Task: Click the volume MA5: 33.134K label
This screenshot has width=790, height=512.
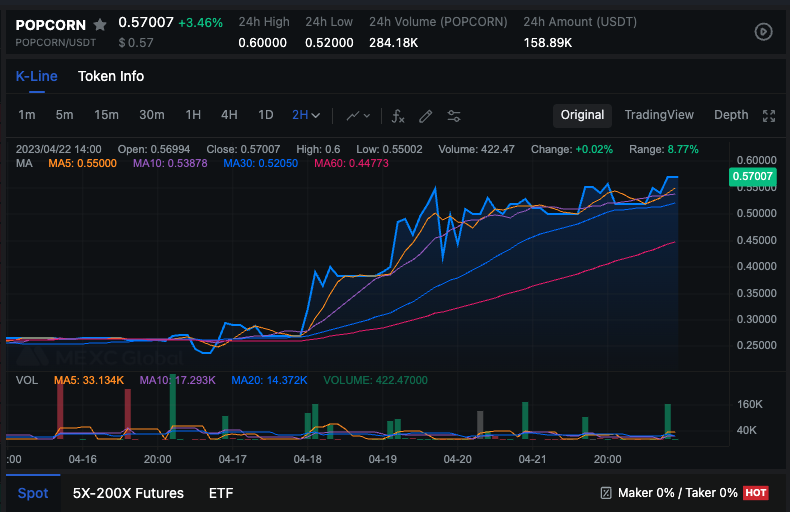Action: point(89,380)
